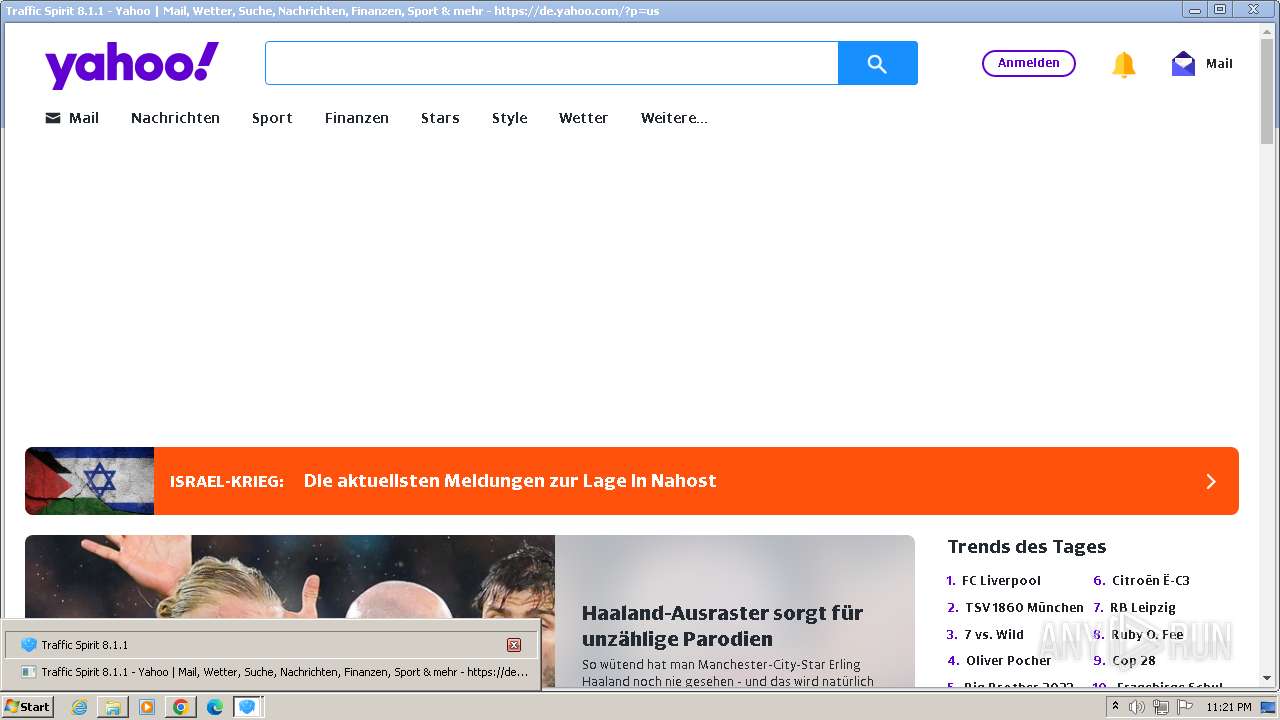
Task: Launch Google Chrome from taskbar
Action: tap(181, 707)
